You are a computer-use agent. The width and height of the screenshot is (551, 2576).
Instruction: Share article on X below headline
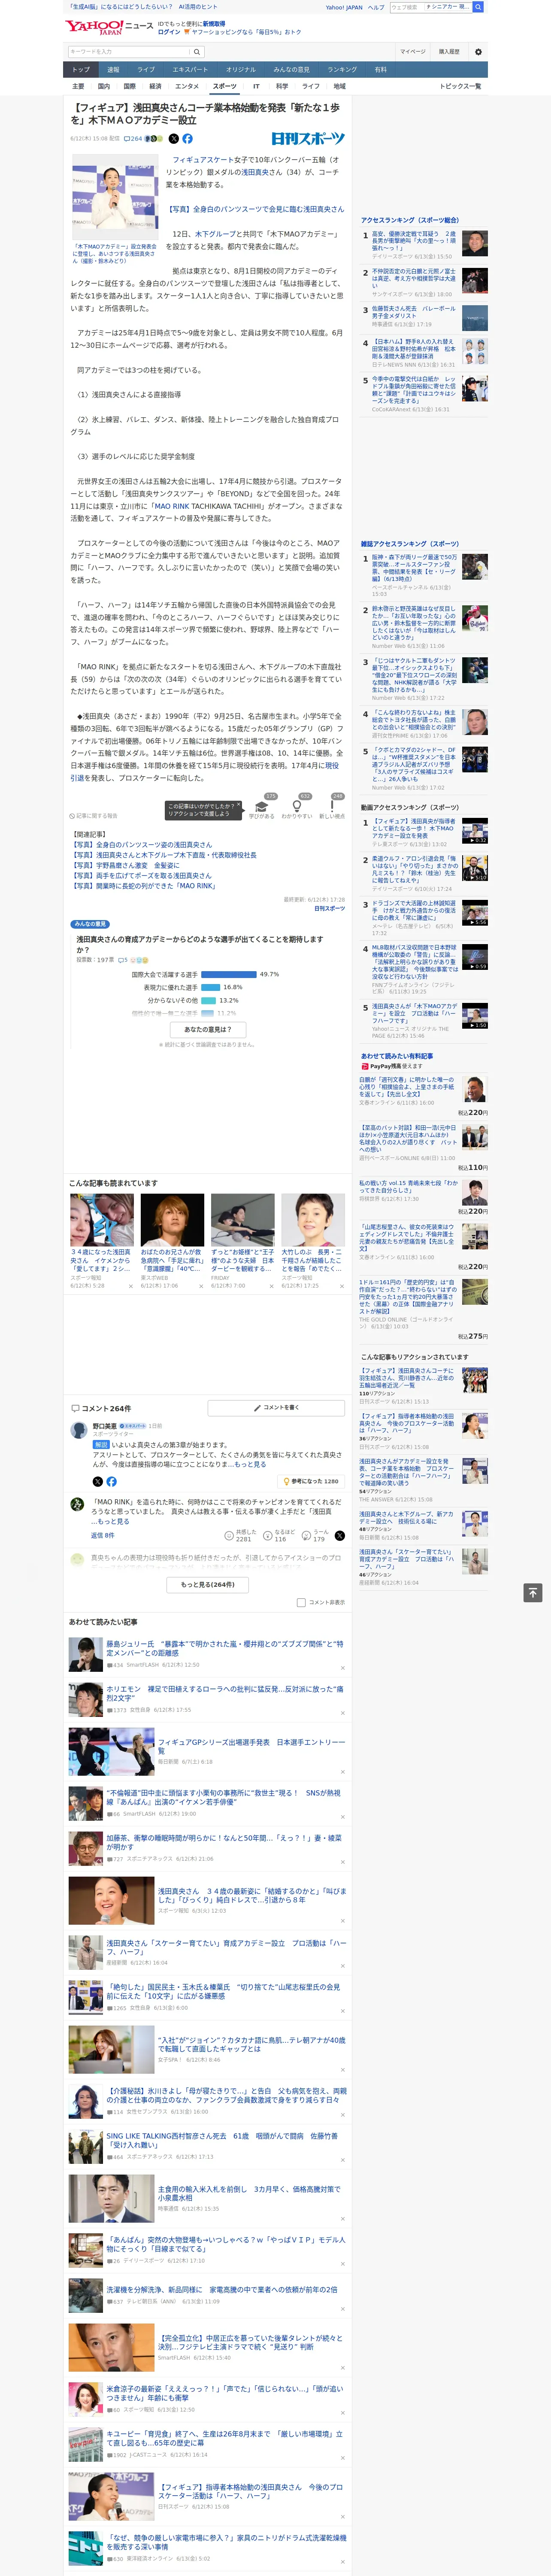click(x=174, y=139)
